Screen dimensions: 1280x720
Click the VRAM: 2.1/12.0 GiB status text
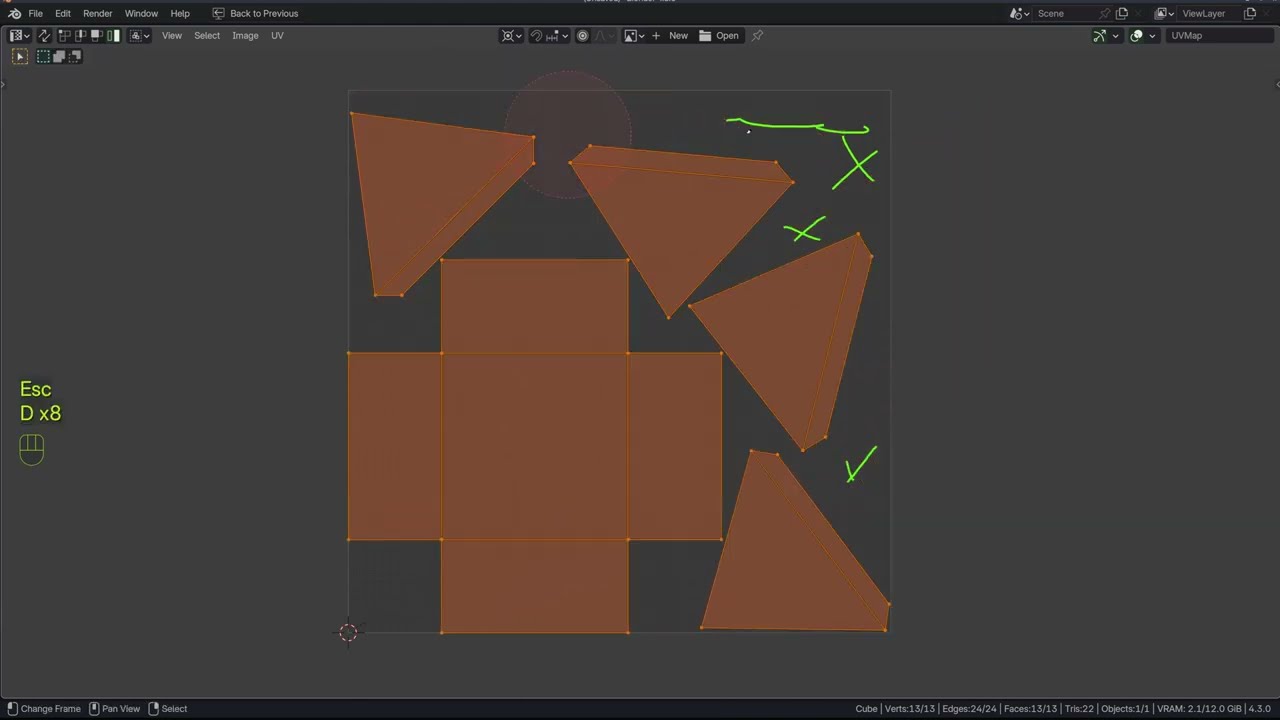(1199, 708)
